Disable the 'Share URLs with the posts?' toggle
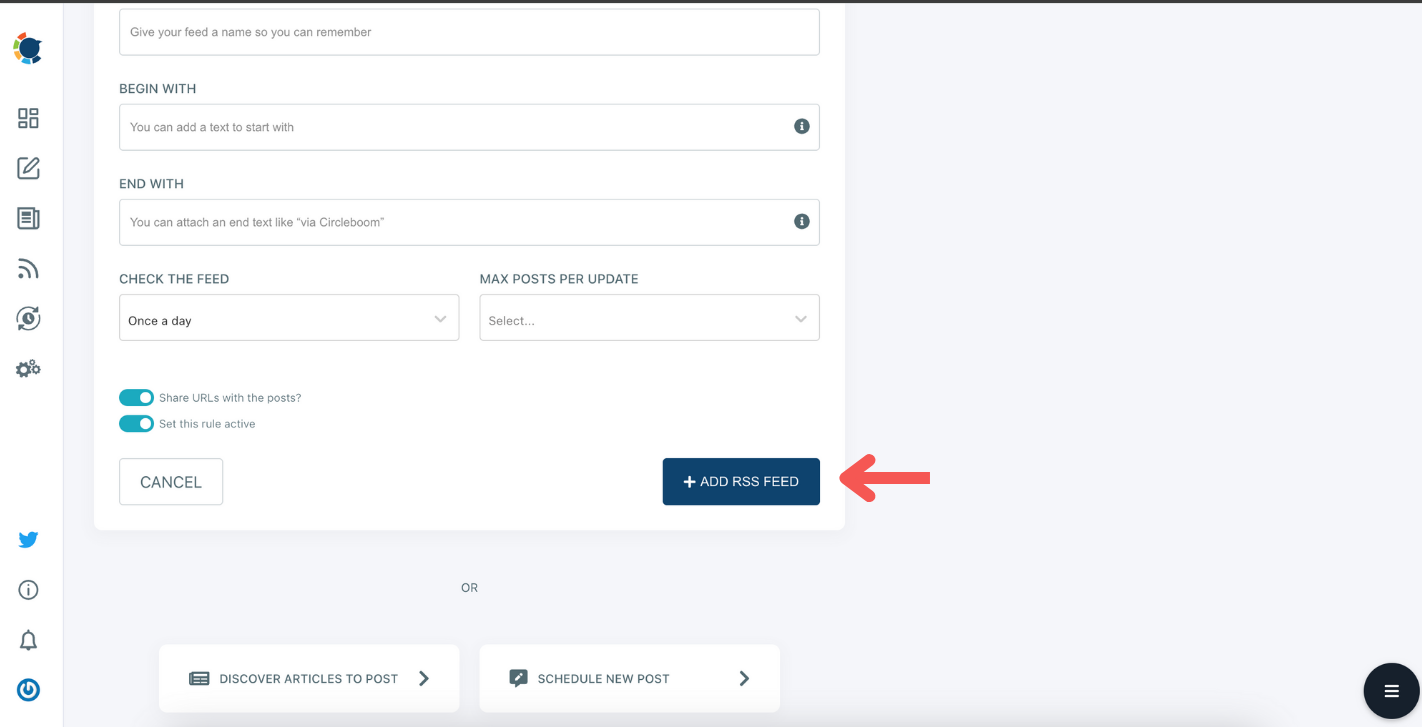This screenshot has width=1422, height=727. coord(136,397)
